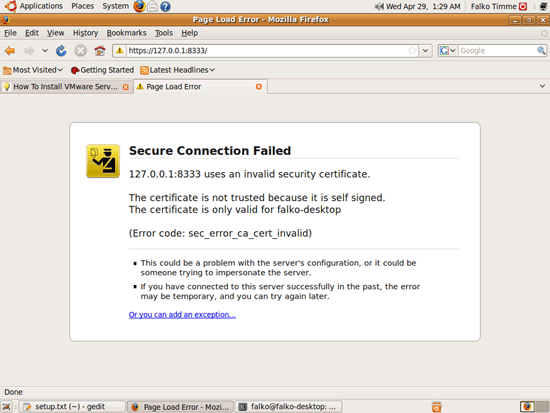The height and width of the screenshot is (413, 550).
Task: Bookmark this page with the star icon
Action: pyautogui.click(x=412, y=51)
